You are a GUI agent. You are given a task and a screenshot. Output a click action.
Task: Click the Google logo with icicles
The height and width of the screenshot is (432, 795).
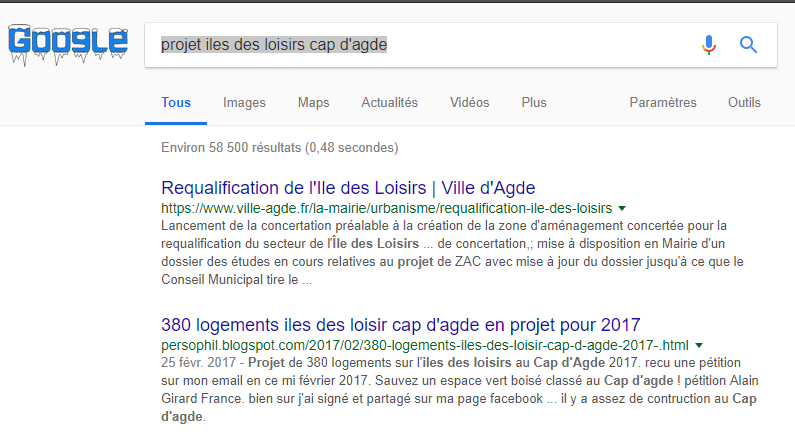tap(68, 44)
